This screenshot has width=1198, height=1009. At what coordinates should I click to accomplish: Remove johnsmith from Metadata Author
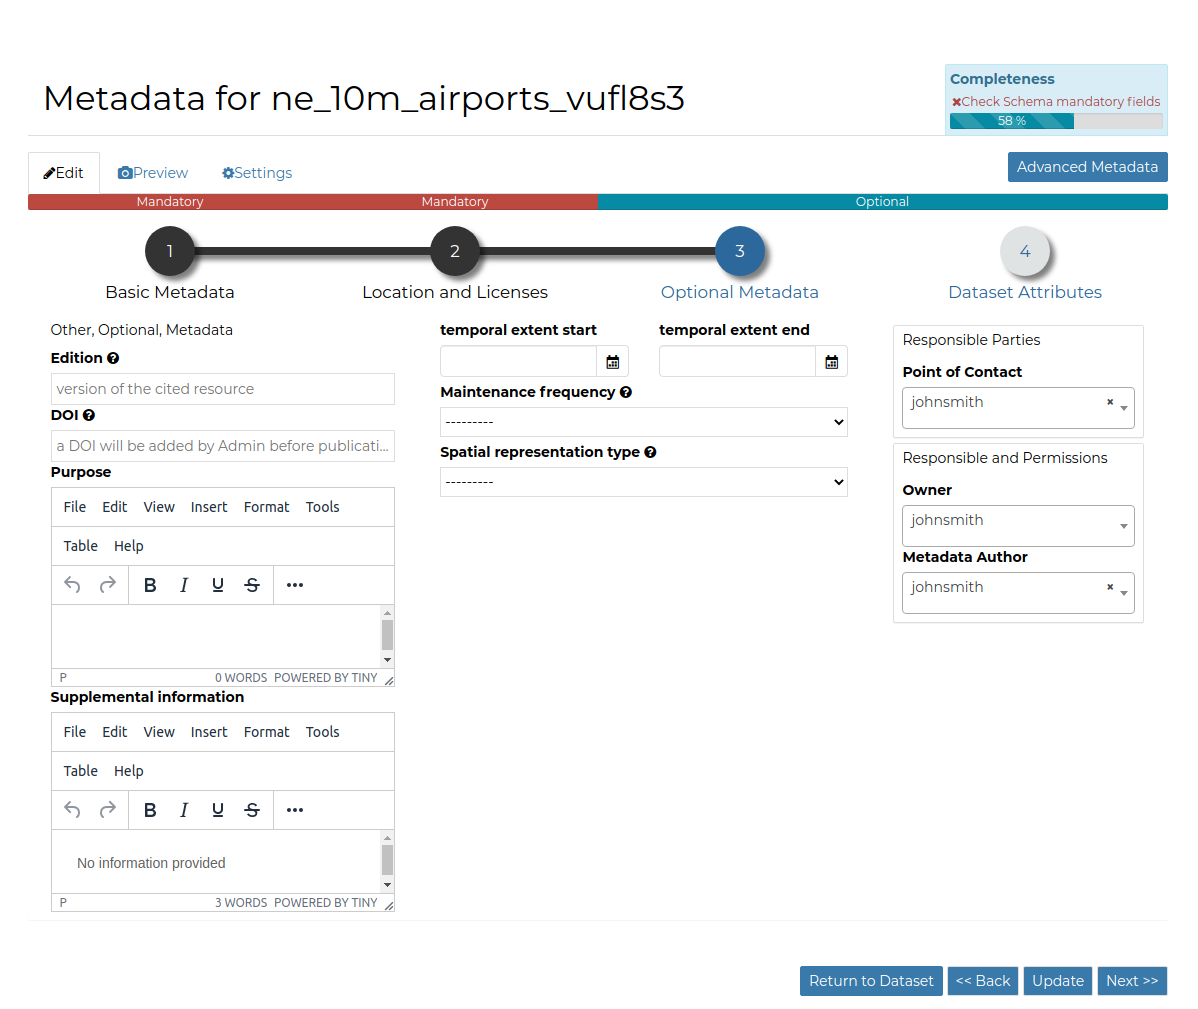click(x=1110, y=587)
